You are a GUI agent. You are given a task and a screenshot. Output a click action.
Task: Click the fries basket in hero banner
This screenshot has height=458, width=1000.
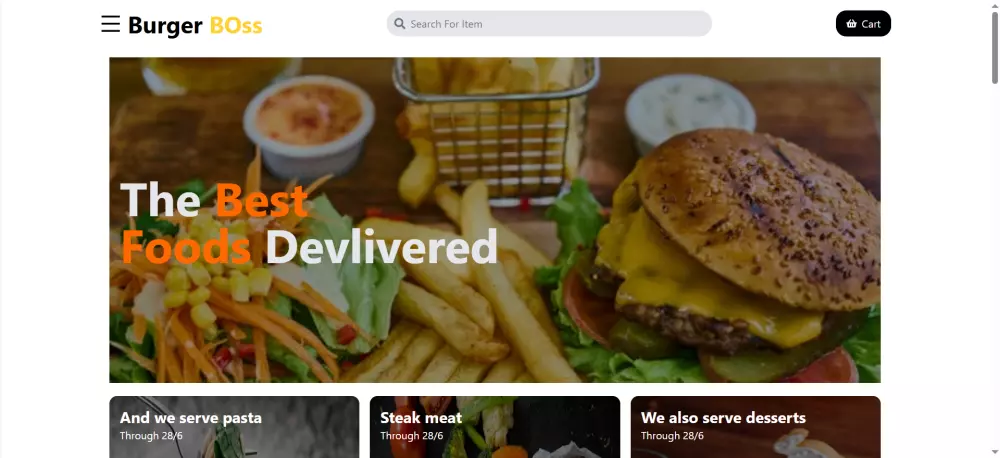coord(495,128)
